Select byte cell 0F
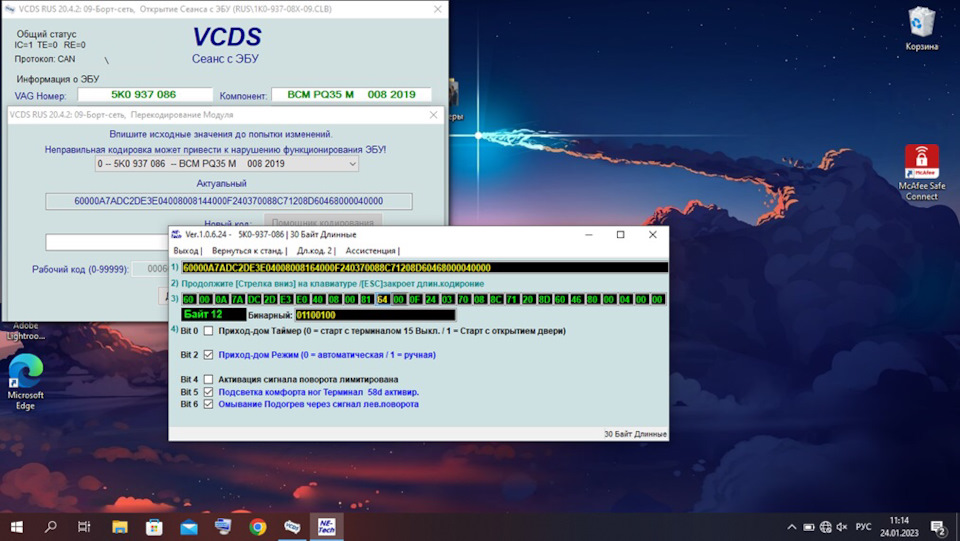Image resolution: width=960 pixels, height=541 pixels. coord(414,299)
